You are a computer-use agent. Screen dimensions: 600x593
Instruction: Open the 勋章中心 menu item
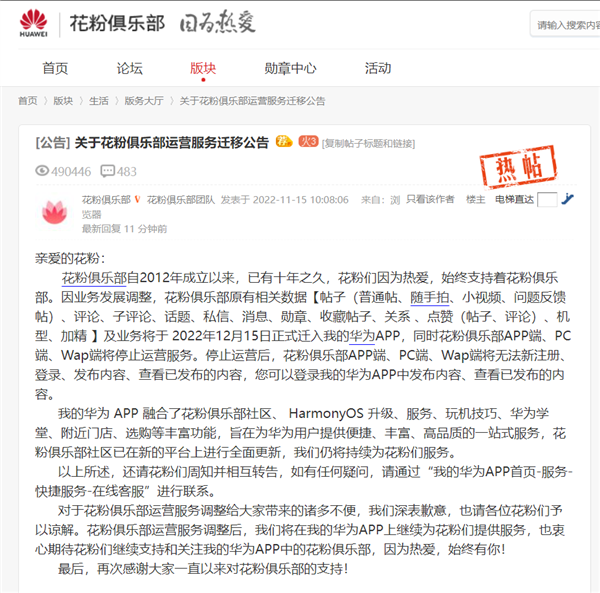click(290, 68)
